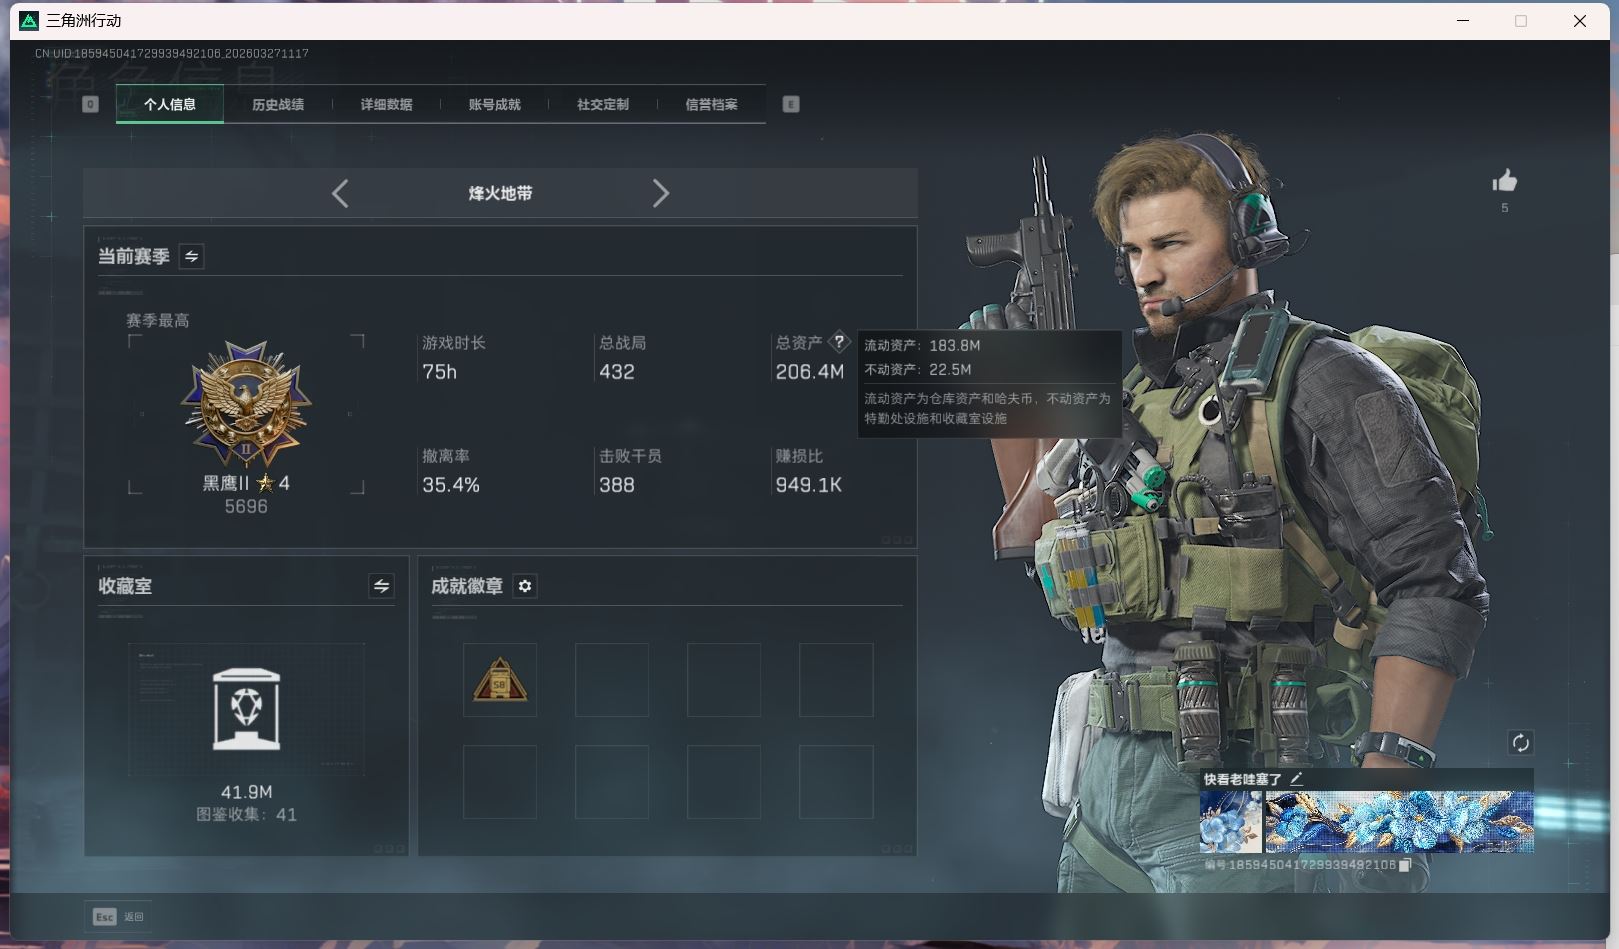Toggle the current season switch icon

click(x=191, y=257)
